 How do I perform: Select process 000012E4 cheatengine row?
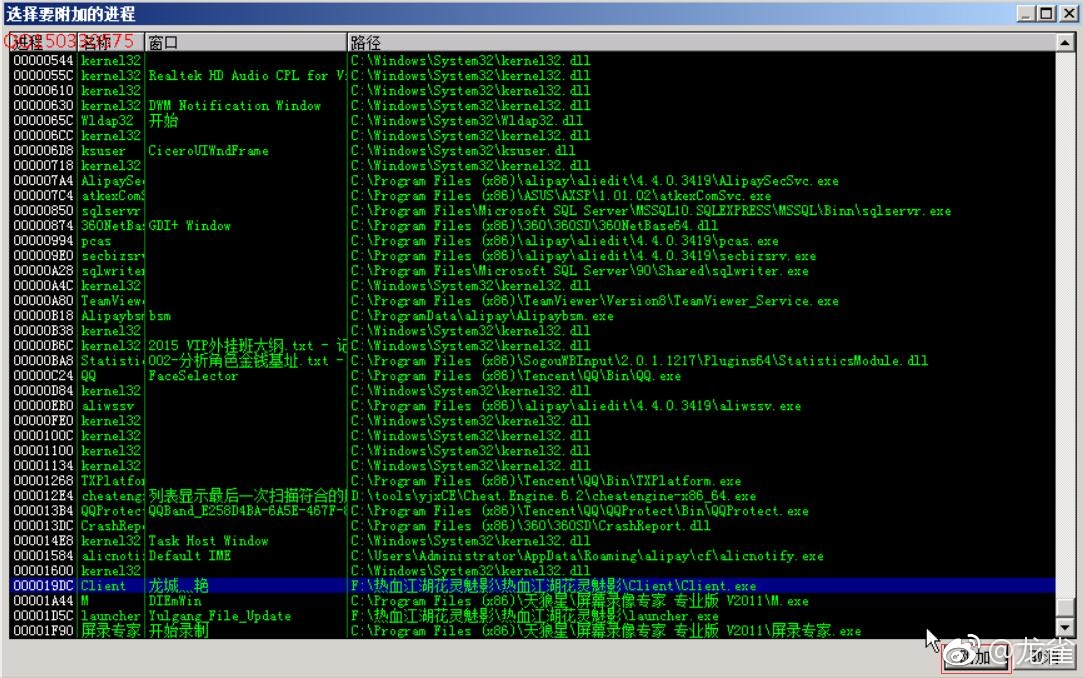click(533, 496)
